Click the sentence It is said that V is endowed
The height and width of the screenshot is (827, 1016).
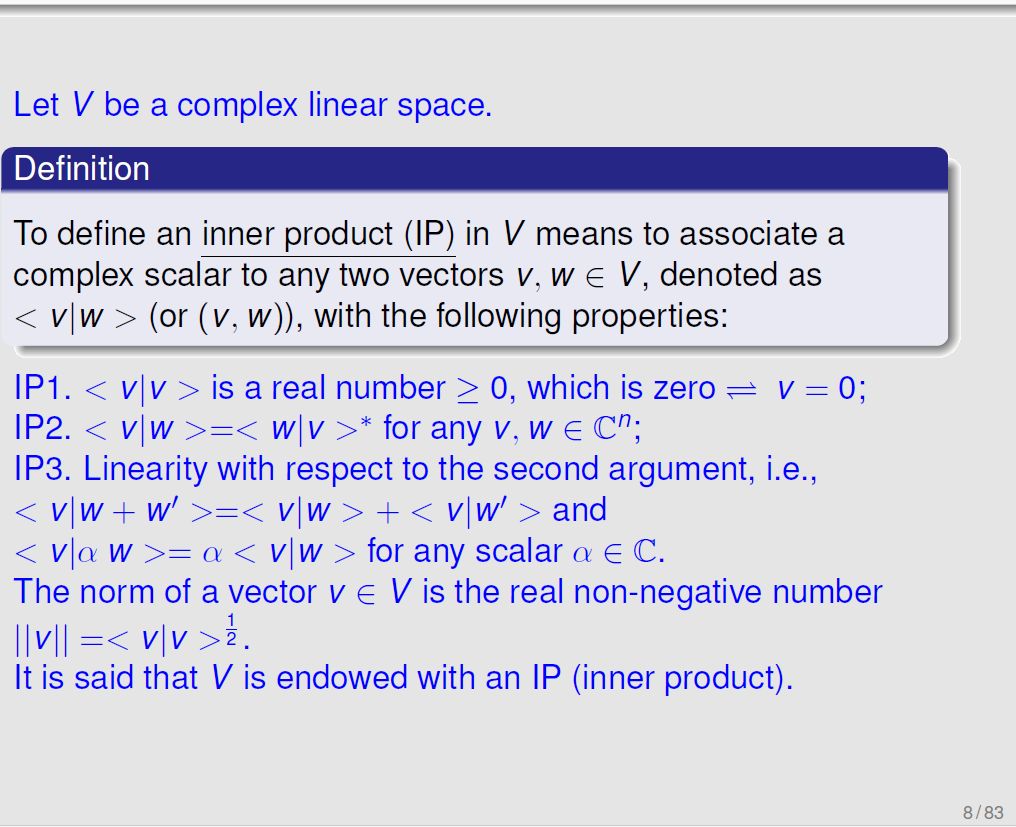pyautogui.click(x=403, y=678)
